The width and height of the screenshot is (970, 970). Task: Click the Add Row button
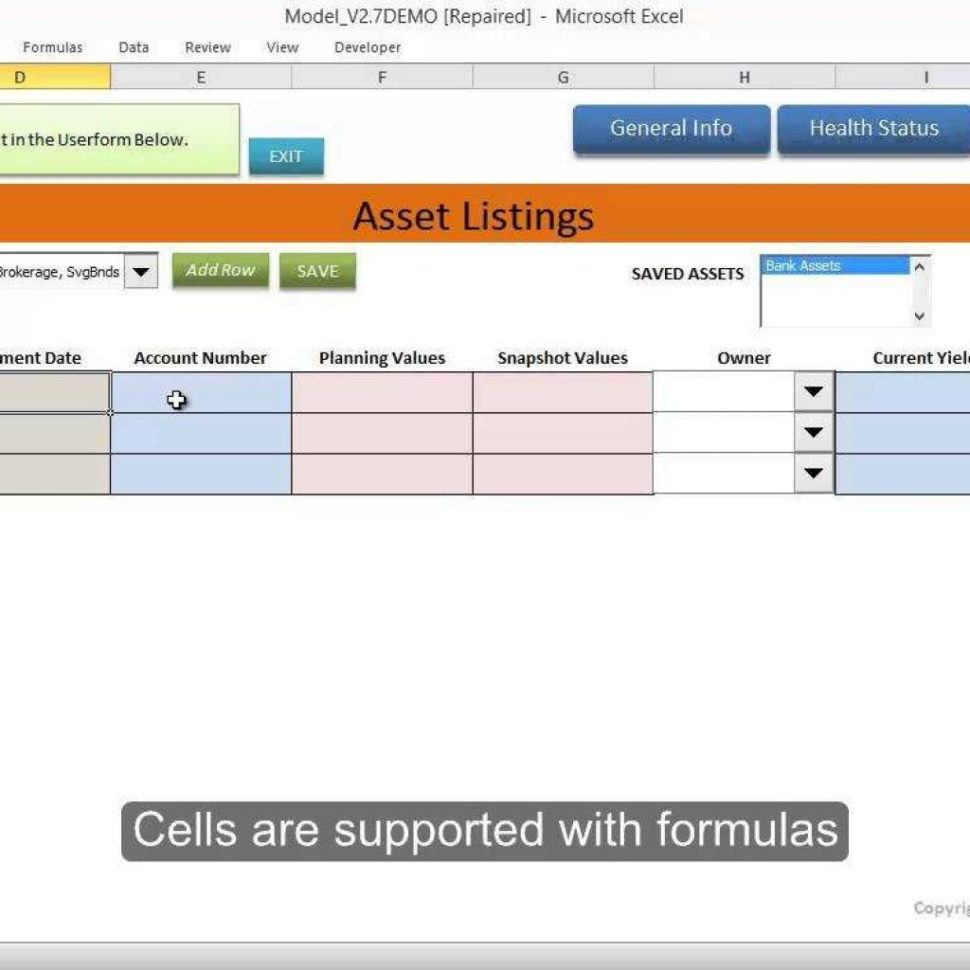pyautogui.click(x=220, y=270)
